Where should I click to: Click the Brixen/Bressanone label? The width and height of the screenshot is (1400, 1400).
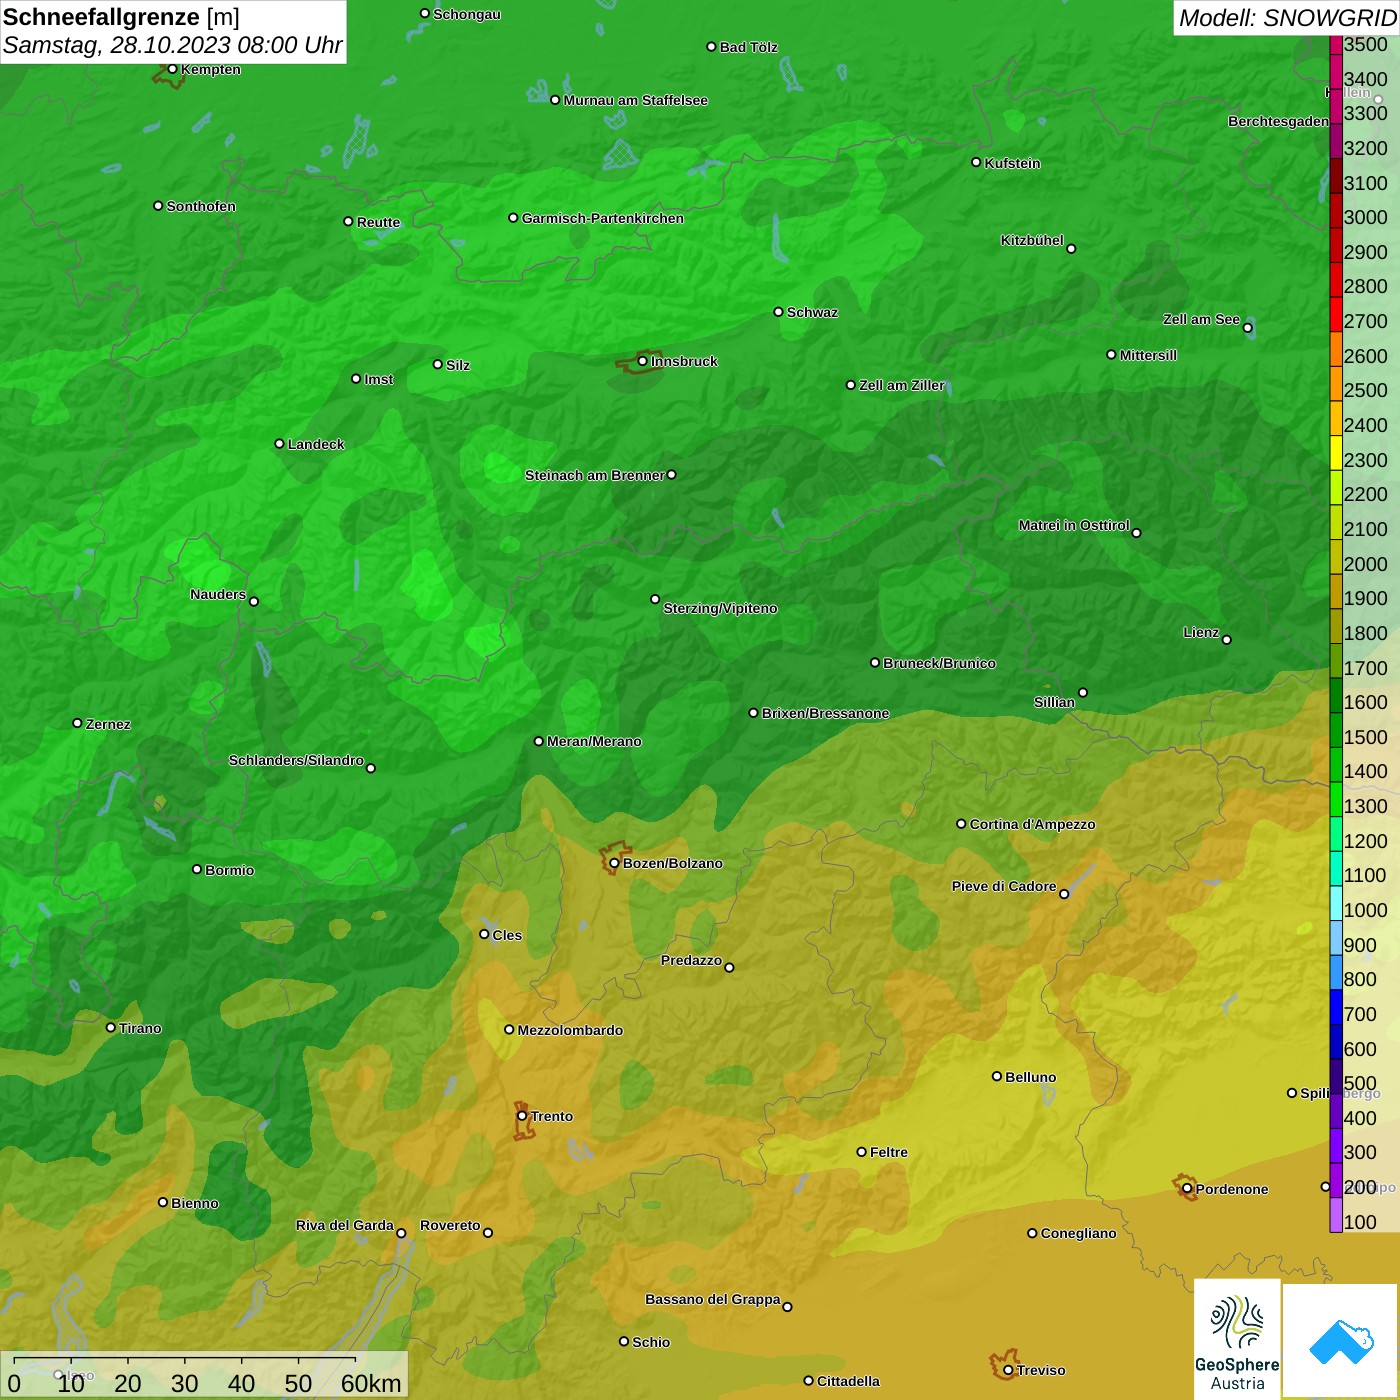click(826, 713)
